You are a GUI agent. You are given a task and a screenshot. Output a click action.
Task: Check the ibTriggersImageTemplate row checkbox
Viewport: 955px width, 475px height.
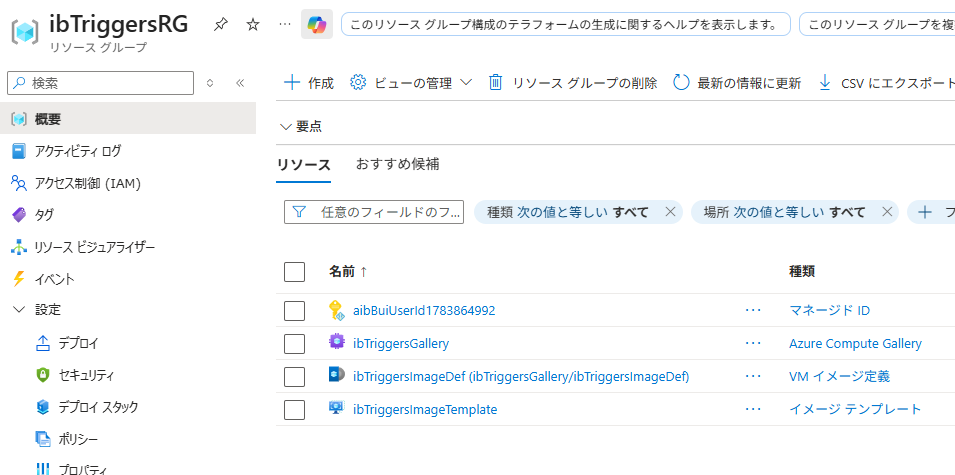point(294,409)
